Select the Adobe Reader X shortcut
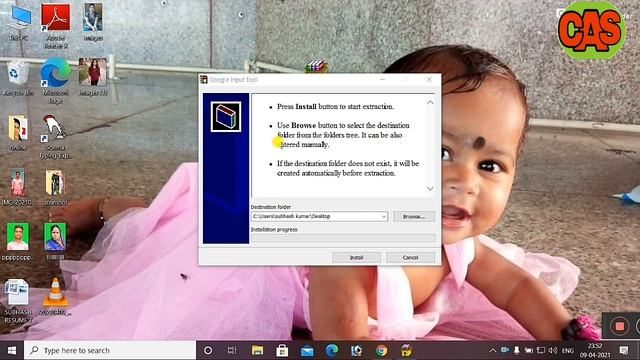 tap(56, 27)
